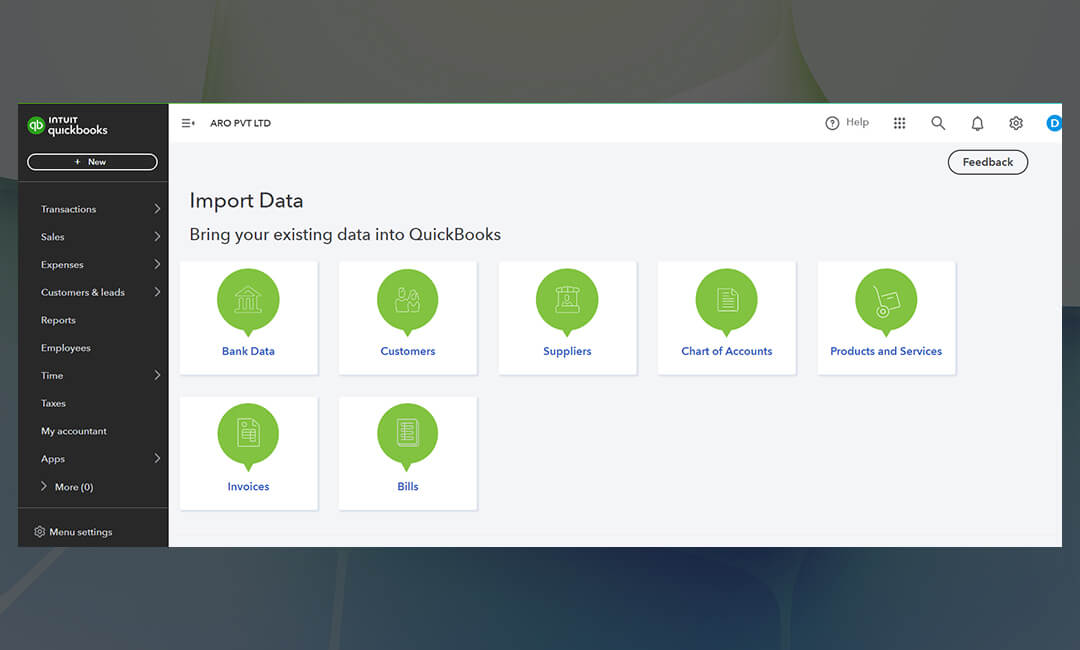Open Reports in the sidebar

58,321
